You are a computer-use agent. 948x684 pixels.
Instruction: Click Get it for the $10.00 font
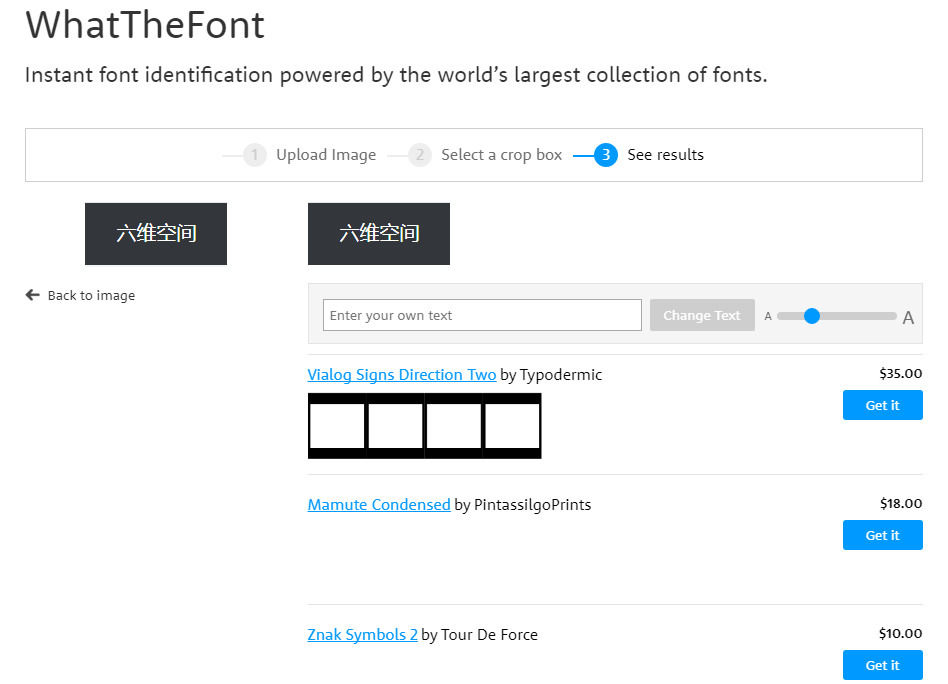882,665
